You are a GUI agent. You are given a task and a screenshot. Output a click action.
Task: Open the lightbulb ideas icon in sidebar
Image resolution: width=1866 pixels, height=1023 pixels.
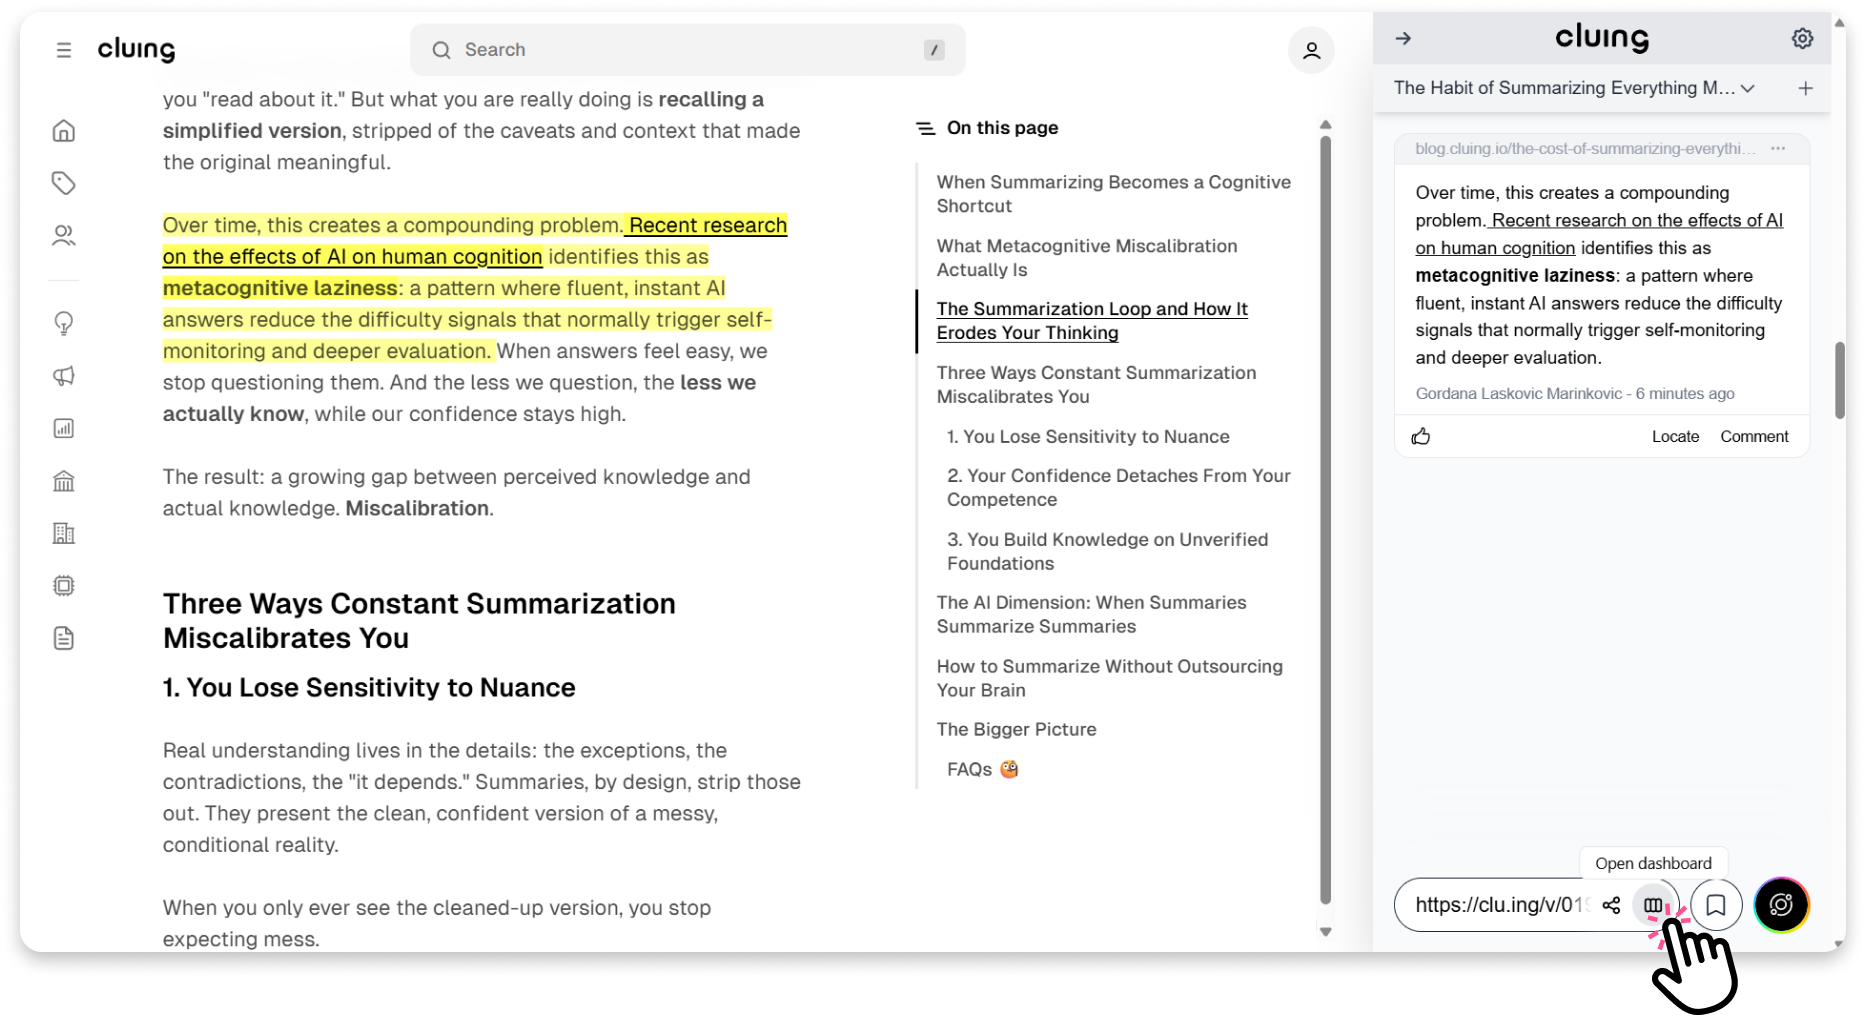64,323
